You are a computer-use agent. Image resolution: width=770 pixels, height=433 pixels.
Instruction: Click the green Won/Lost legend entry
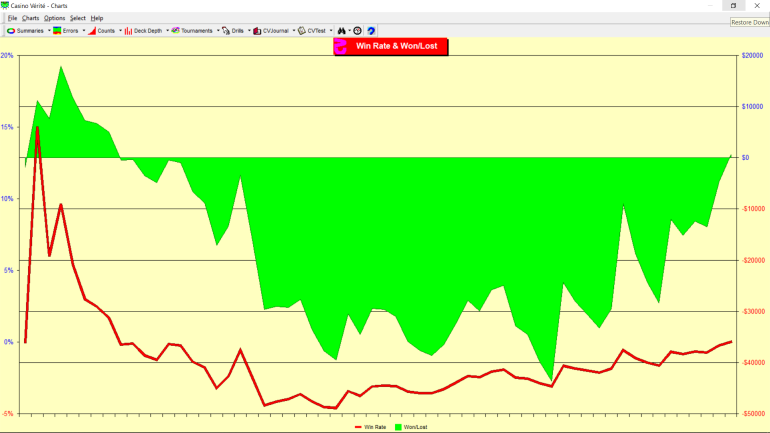[410, 427]
